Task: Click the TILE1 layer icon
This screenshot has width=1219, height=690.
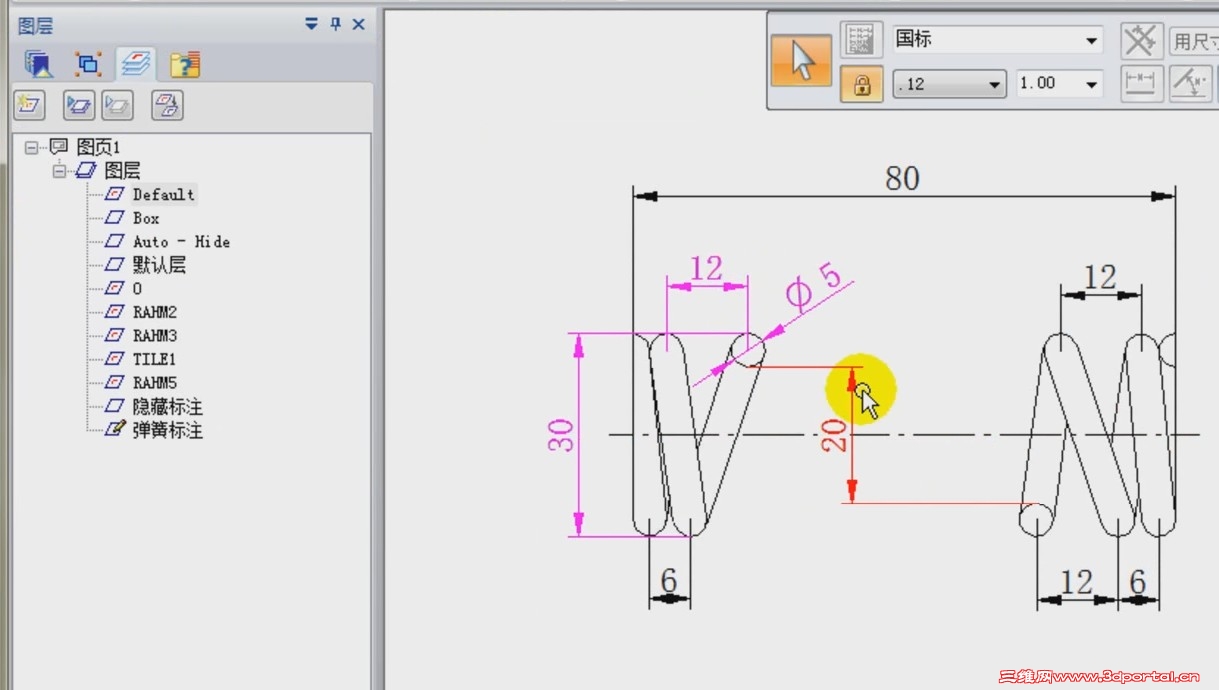Action: (116, 359)
